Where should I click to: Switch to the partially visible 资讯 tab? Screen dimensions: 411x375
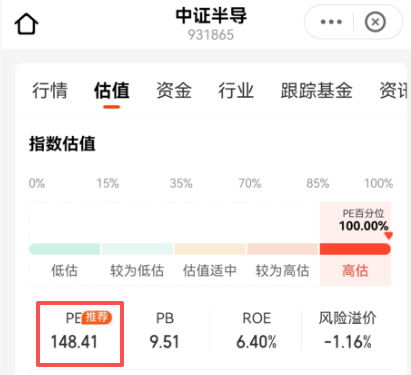click(393, 90)
